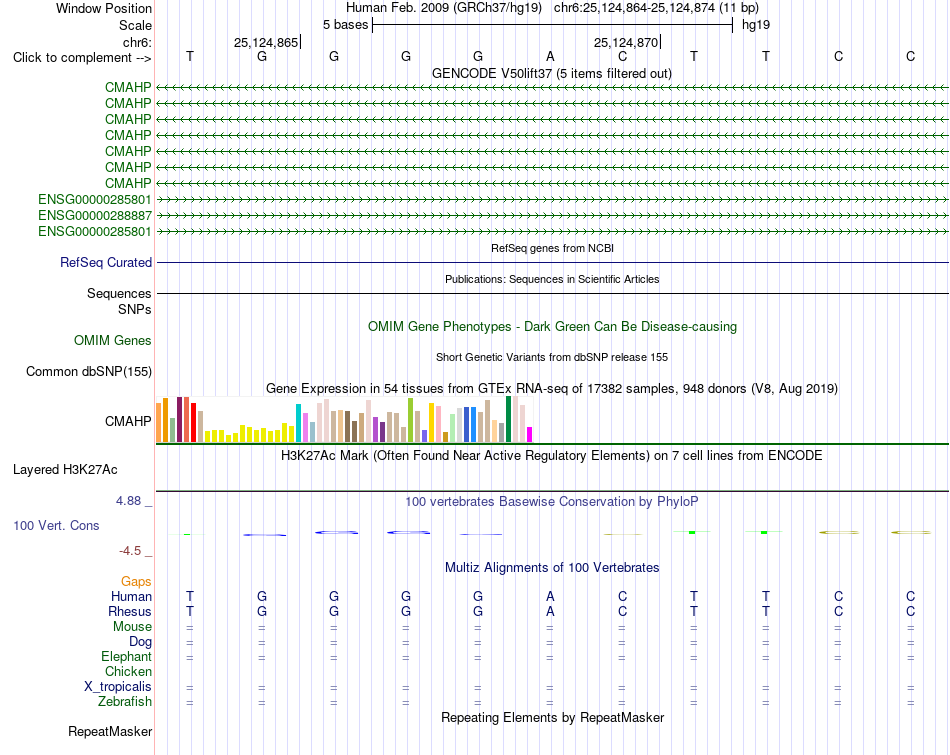Click the orange 'Gaps' label
The image size is (950, 755).
[136, 581]
